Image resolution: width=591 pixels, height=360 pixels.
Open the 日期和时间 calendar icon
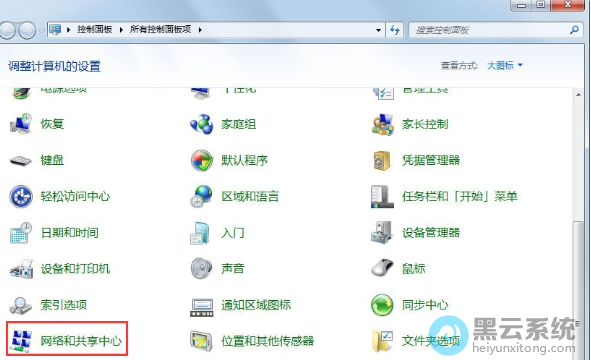(21, 233)
